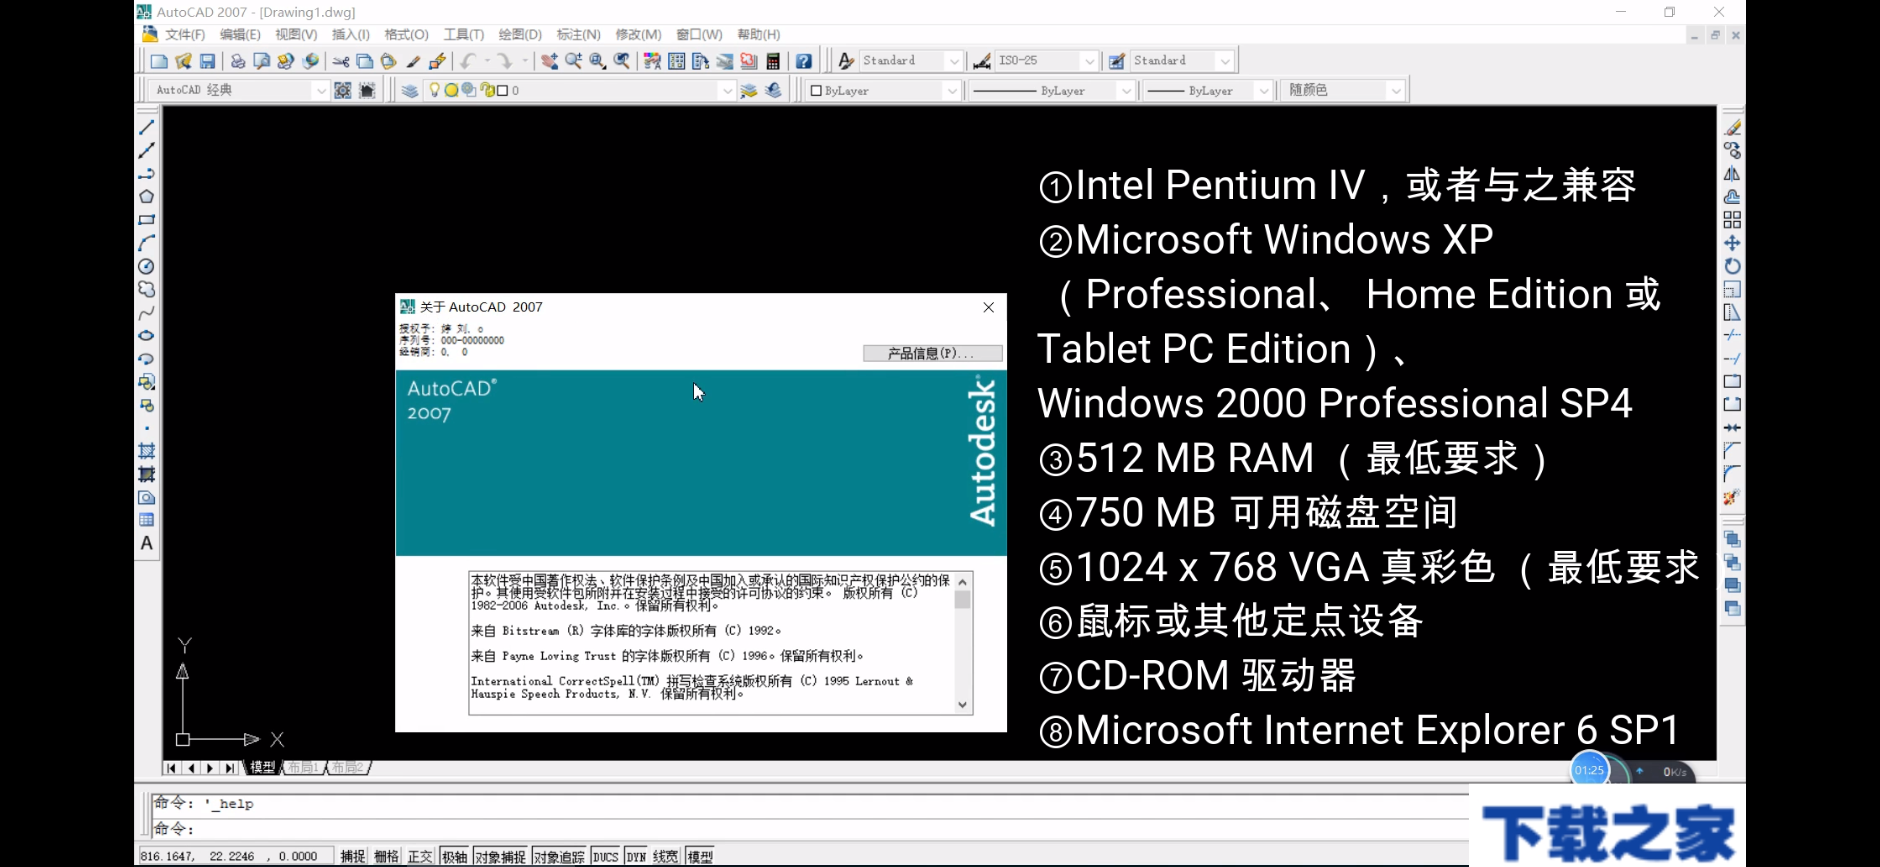1880x867 pixels.
Task: Open the ByLayer linetype dropdown
Action: (1126, 90)
